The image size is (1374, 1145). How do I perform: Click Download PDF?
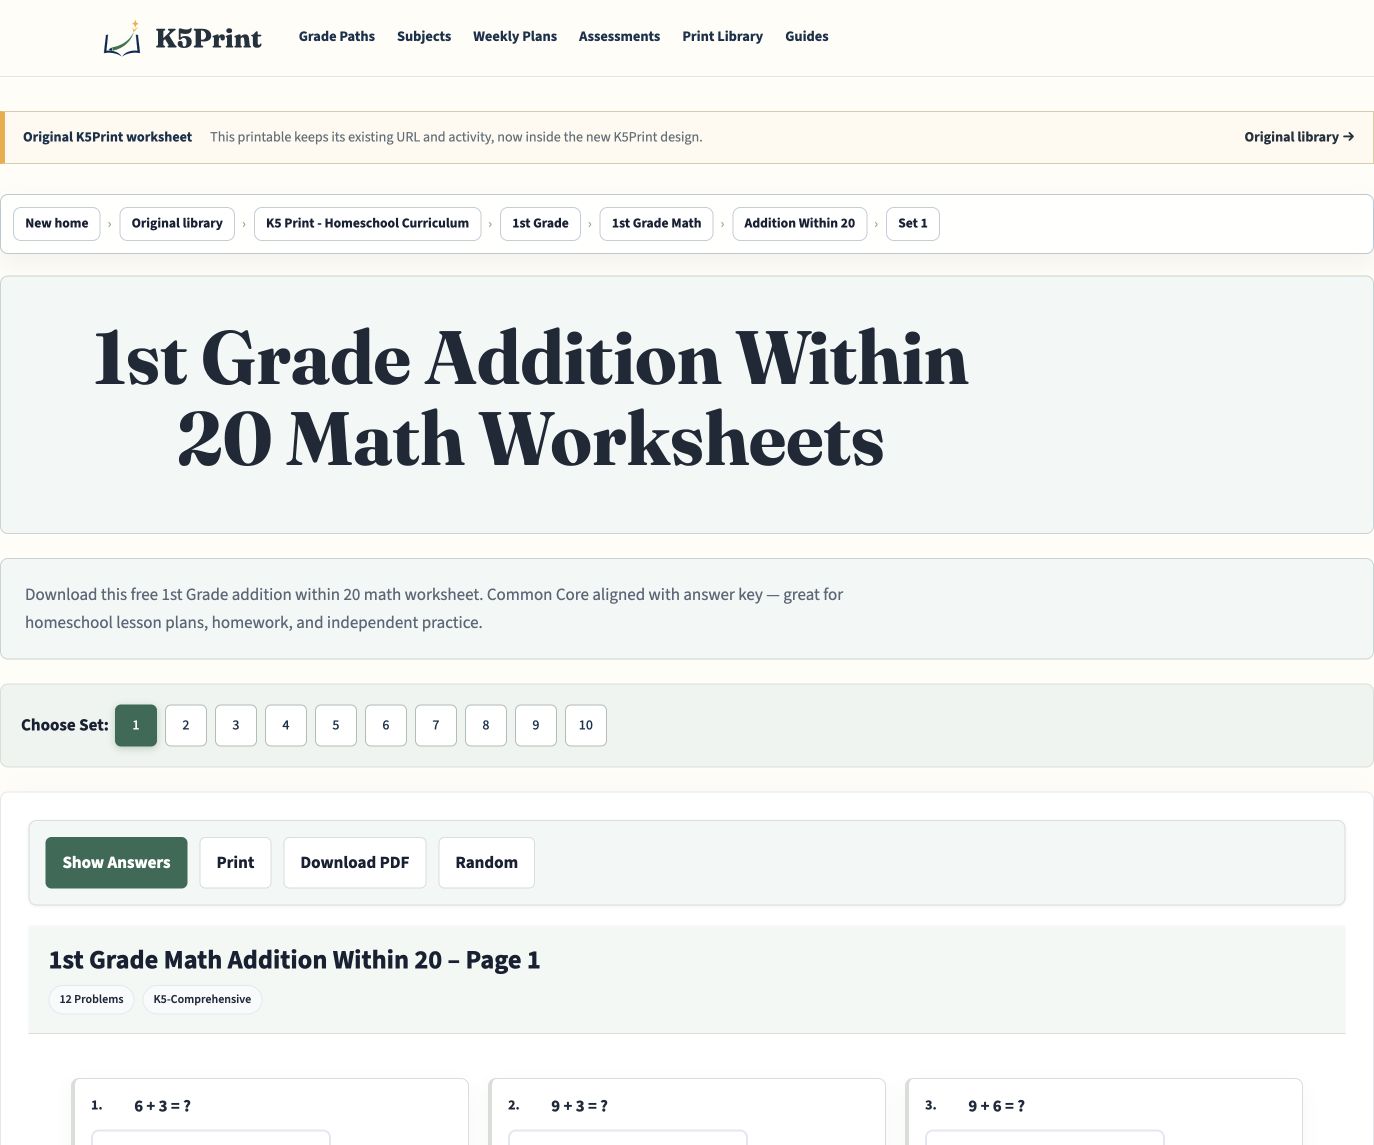pyautogui.click(x=355, y=863)
